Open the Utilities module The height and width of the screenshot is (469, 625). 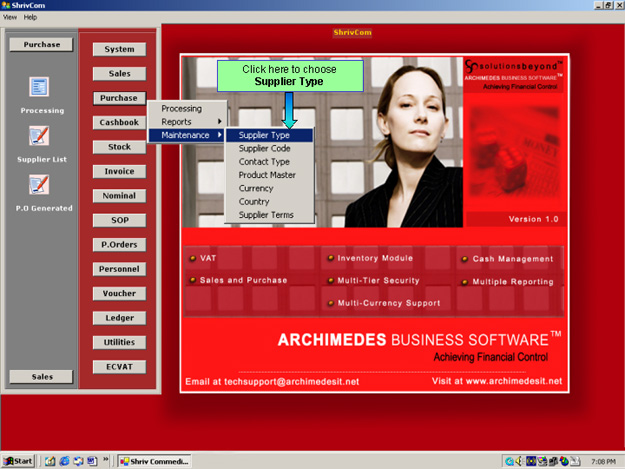[x=119, y=342]
